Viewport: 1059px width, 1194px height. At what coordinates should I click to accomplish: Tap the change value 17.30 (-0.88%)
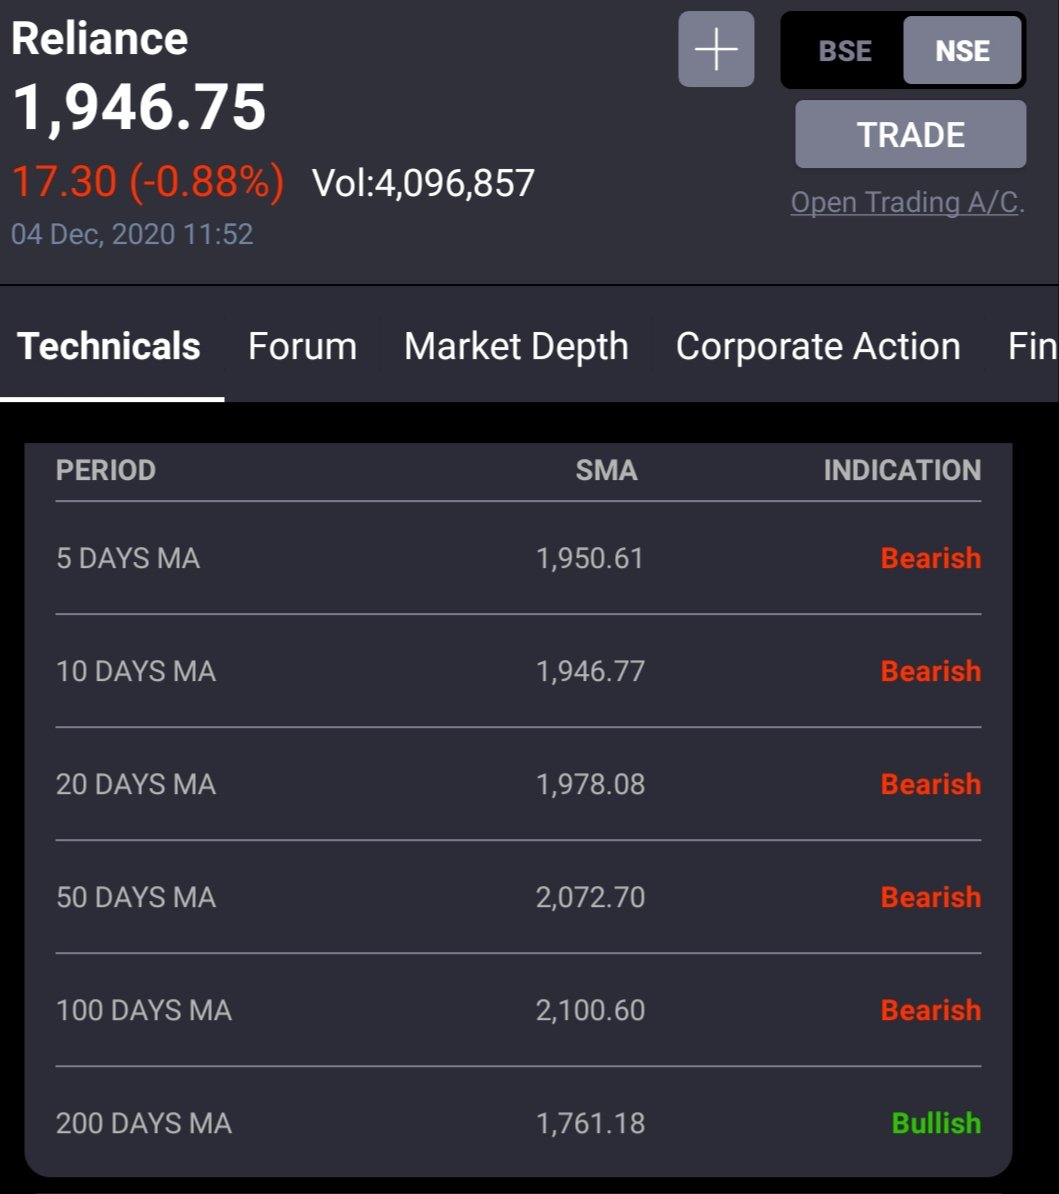pos(148,182)
